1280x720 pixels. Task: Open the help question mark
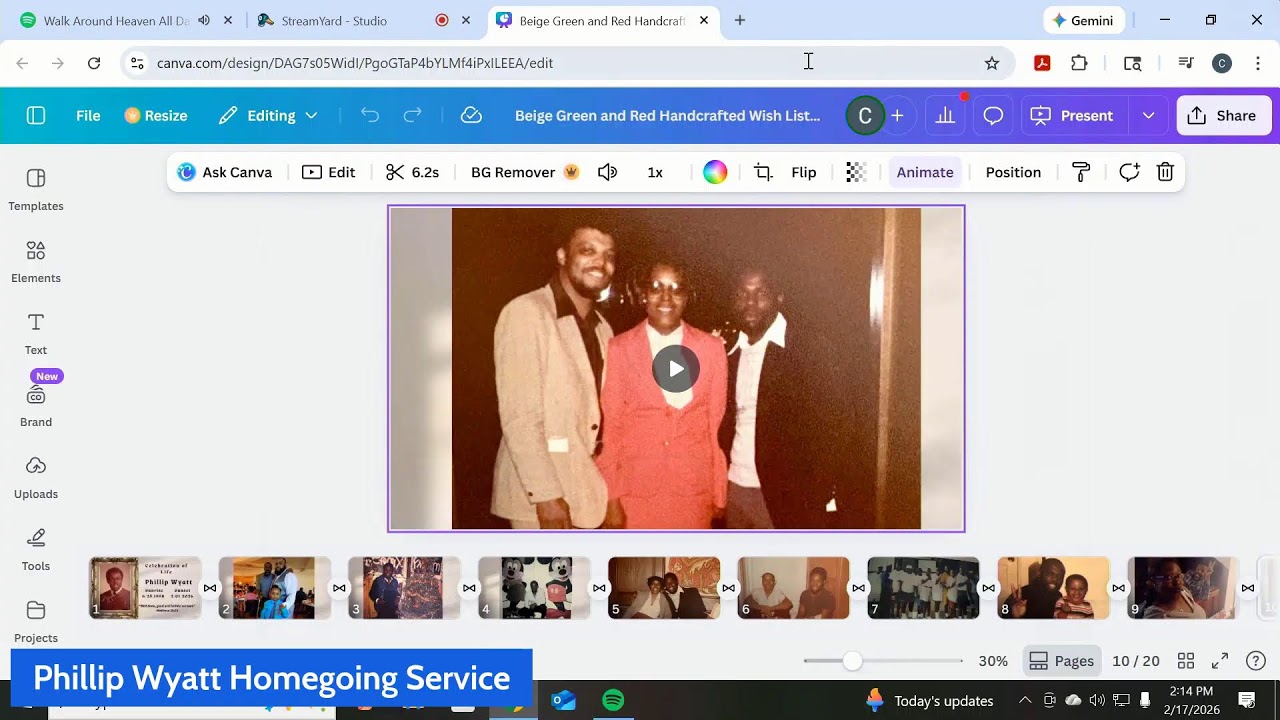tap(1256, 661)
